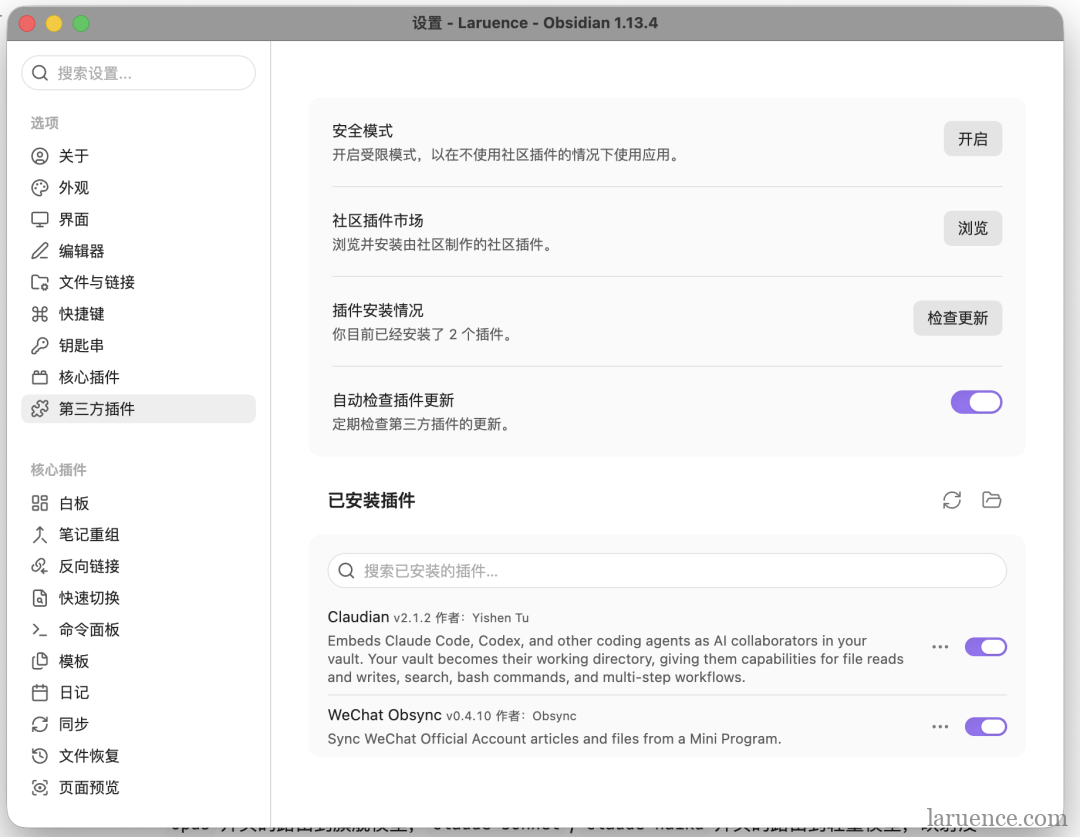Click the 界面 monitor icon
Image resolution: width=1080 pixels, height=837 pixels.
tap(40, 220)
